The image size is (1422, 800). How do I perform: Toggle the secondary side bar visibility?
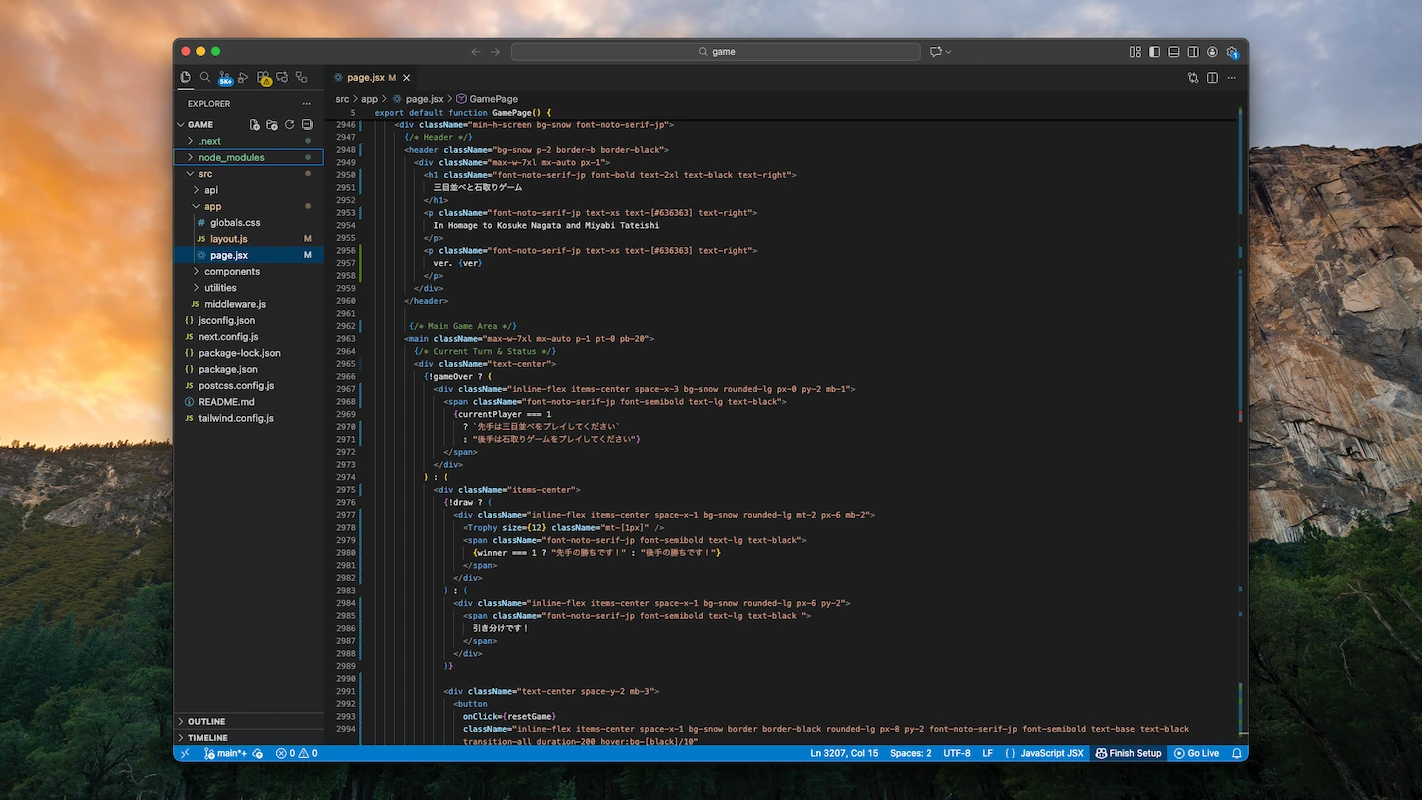pos(1193,52)
